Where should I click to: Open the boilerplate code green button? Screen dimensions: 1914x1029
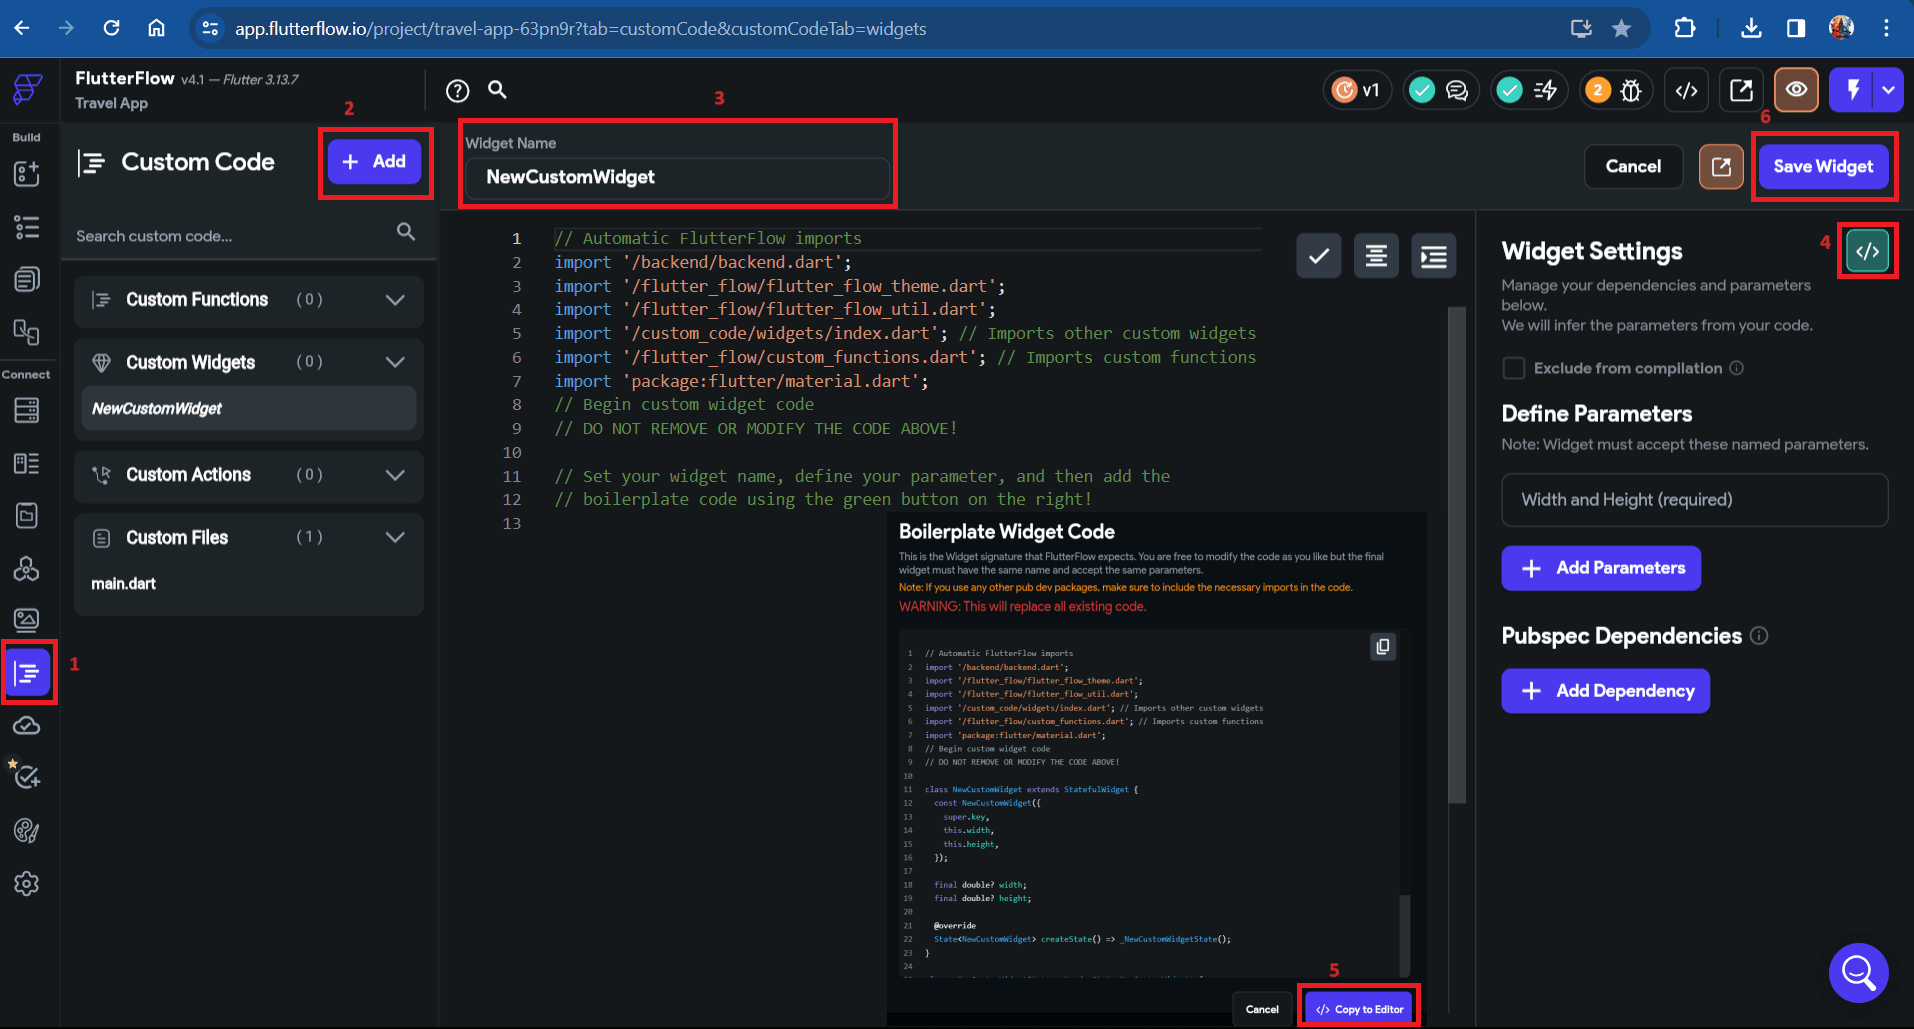[1867, 251]
